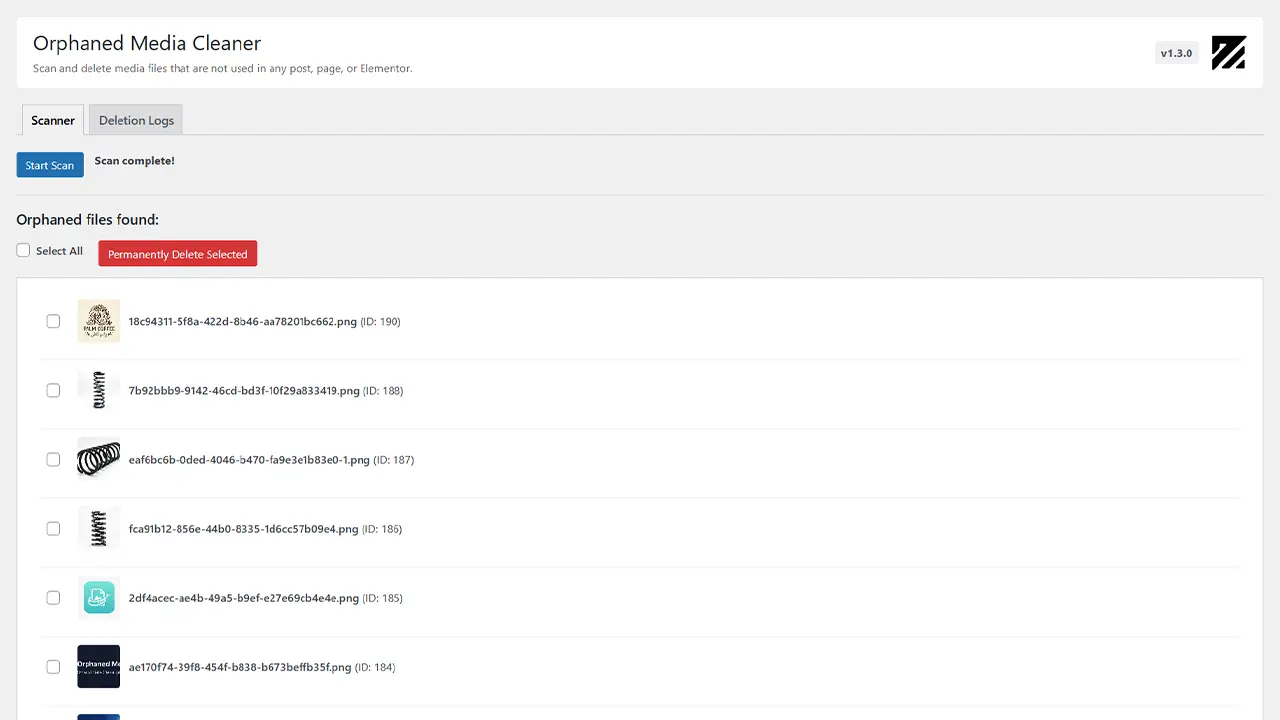
Task: Click the Palm Coffee logo thumbnail
Action: (99, 321)
